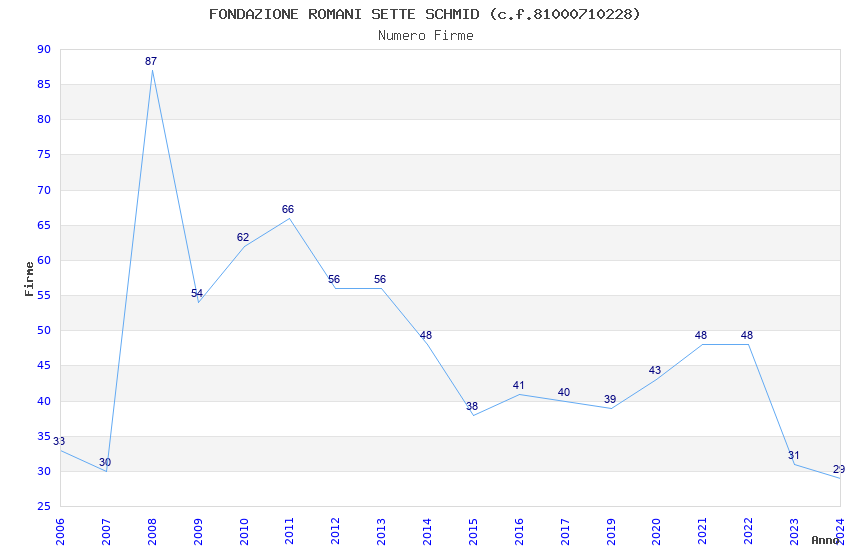Viewport: 850px width, 550px height.
Task: Select the 43 data label for 2020
Action: click(x=655, y=370)
